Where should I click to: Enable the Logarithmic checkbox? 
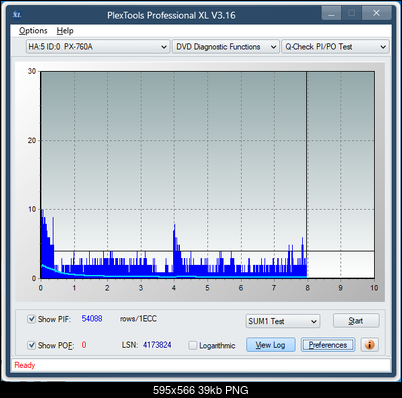click(193, 345)
